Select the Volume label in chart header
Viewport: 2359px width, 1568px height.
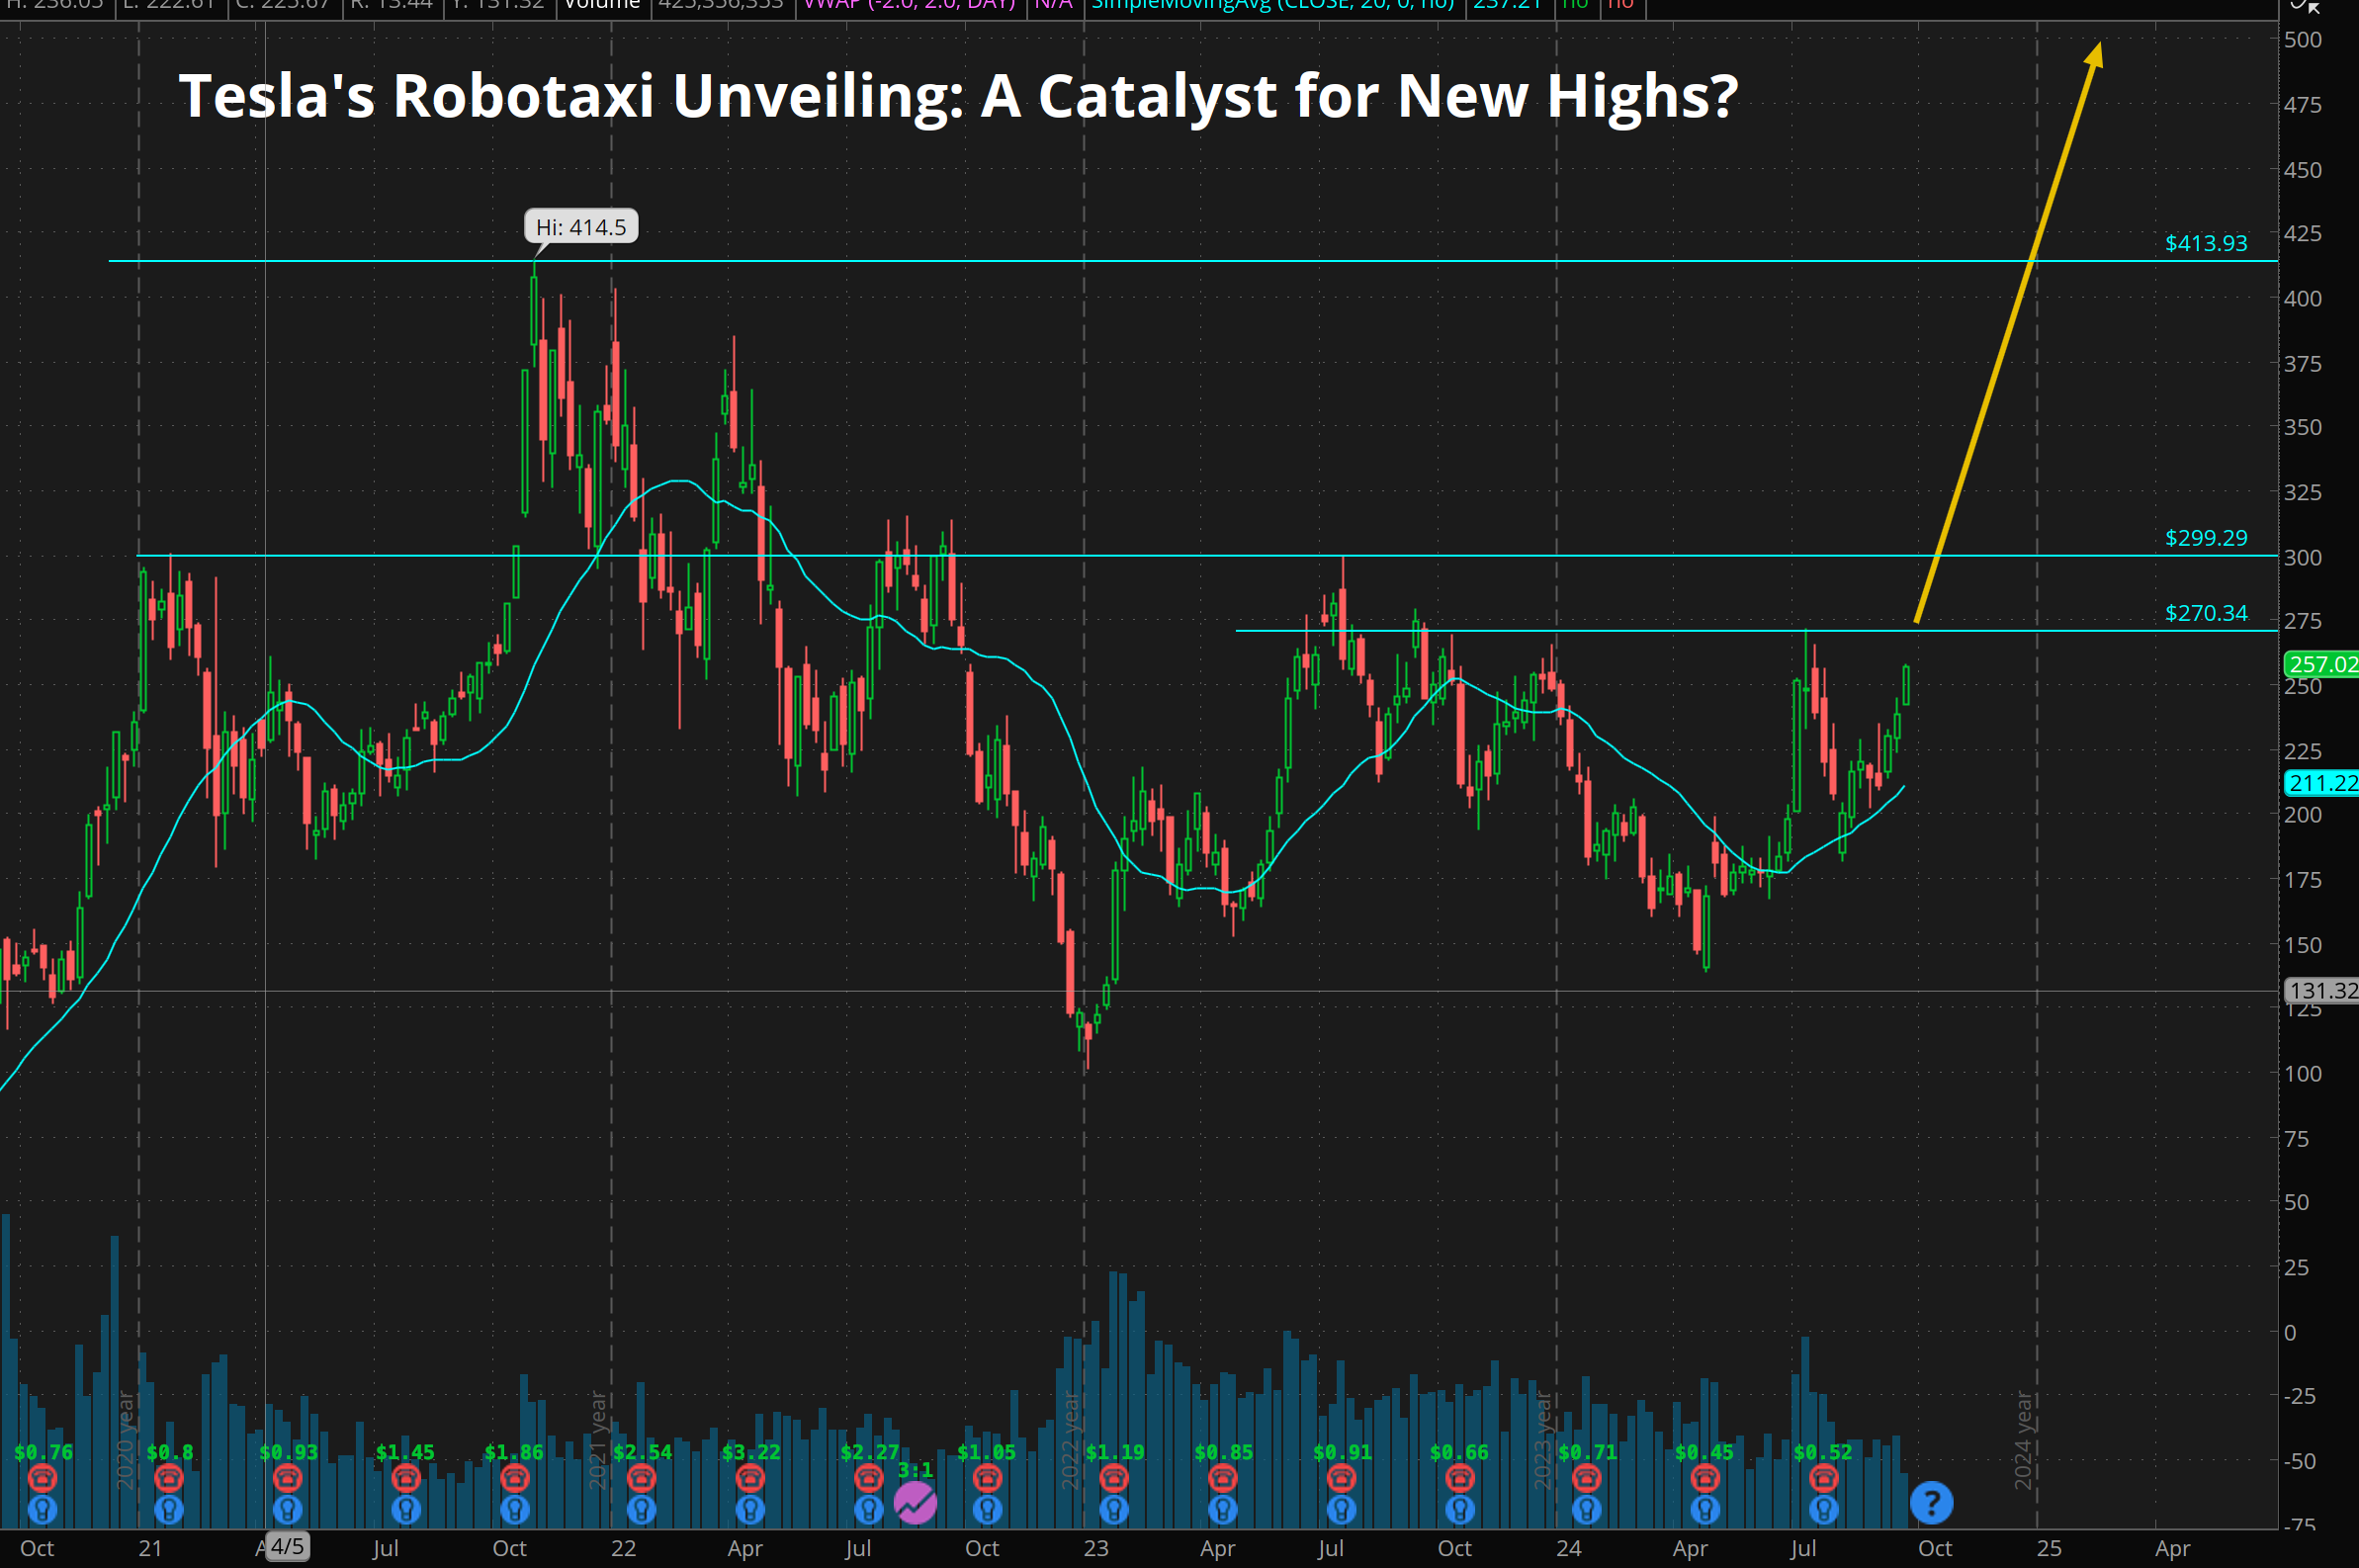pyautogui.click(x=602, y=6)
